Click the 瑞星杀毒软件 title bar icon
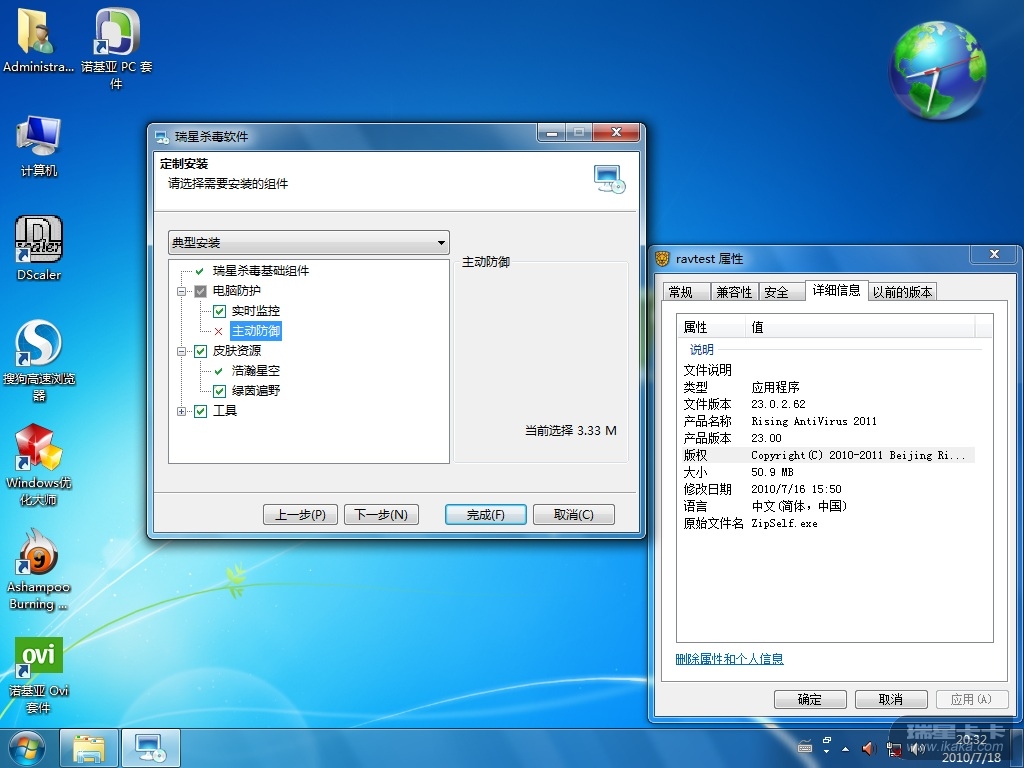Viewport: 1024px width, 768px height. coord(162,136)
